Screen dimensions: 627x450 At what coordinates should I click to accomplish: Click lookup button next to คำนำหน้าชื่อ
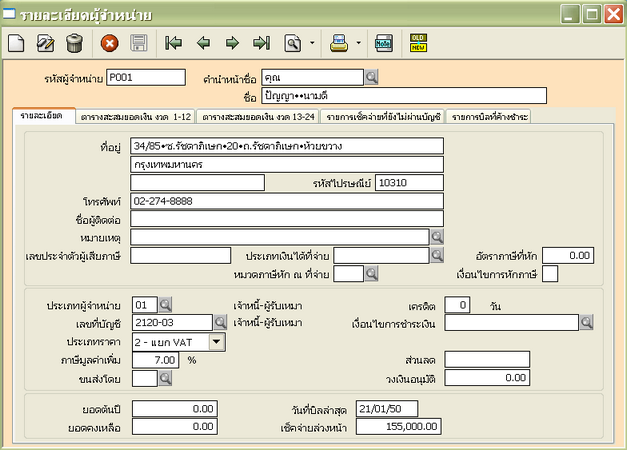371,77
